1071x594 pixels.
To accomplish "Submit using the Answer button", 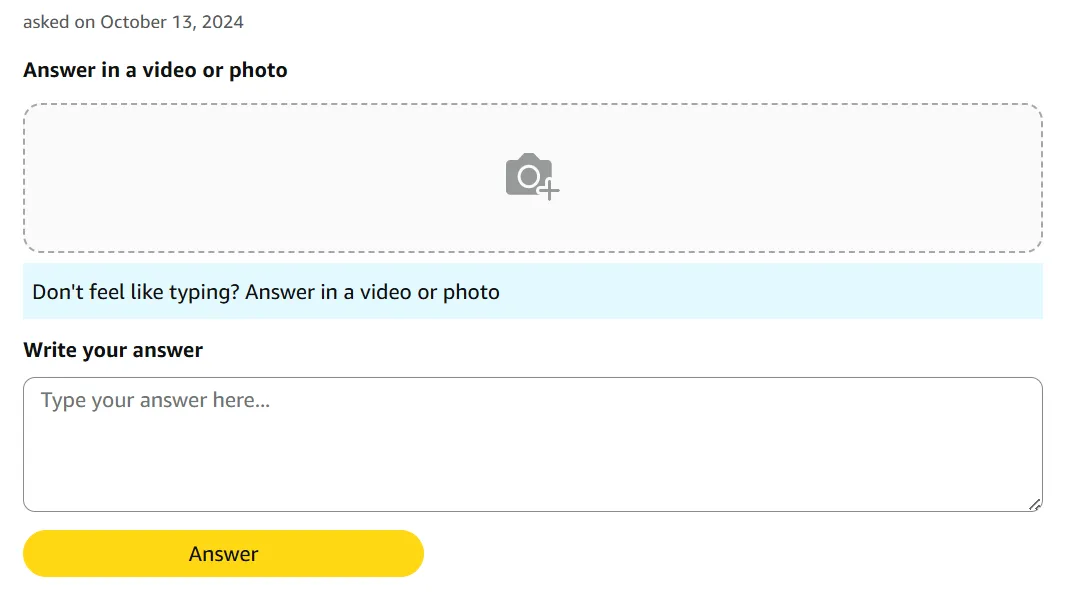I will 223,554.
